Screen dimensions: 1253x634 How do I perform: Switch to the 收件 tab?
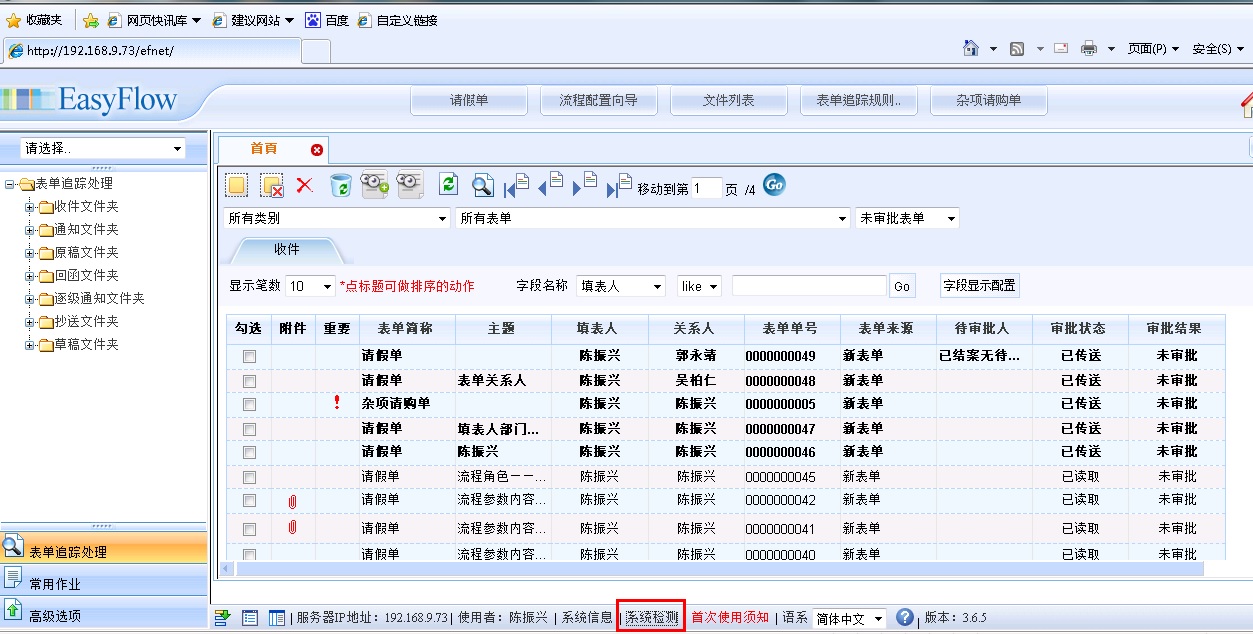tap(286, 249)
